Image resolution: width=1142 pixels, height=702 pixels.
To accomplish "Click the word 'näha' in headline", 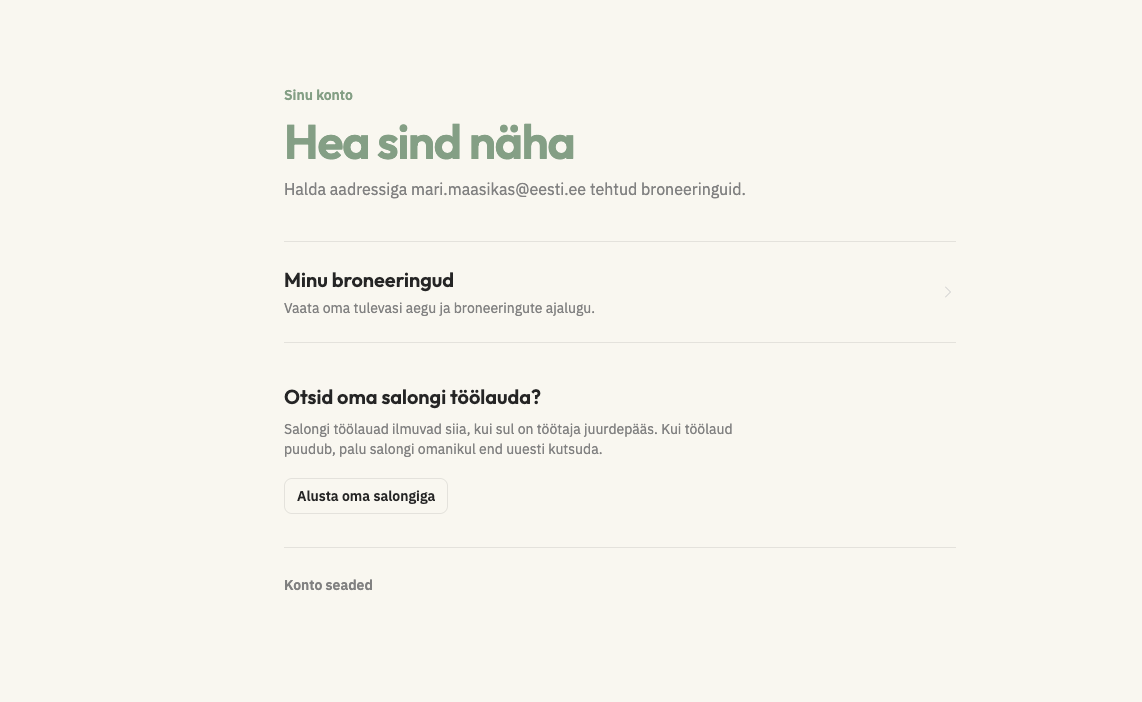I will pos(521,142).
